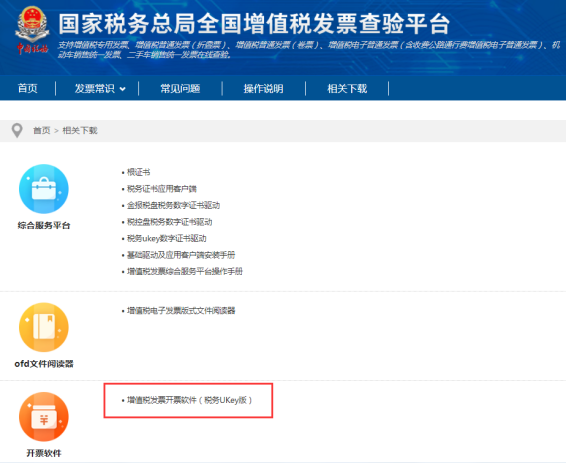
Task: Download 税控盘税务数字证书驱动
Action: (169, 222)
